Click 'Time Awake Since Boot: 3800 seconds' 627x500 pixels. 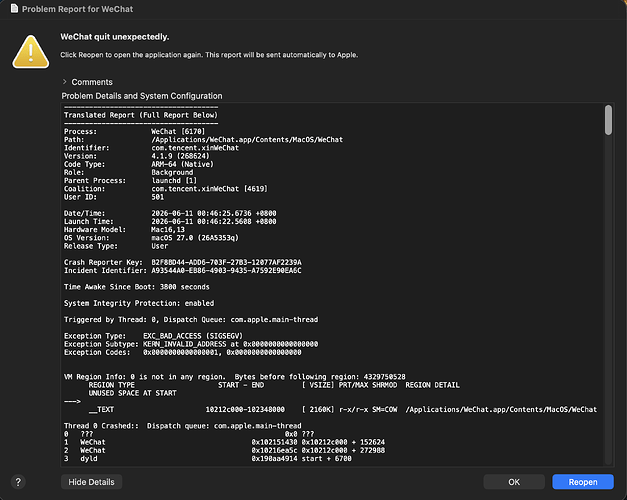coord(137,287)
